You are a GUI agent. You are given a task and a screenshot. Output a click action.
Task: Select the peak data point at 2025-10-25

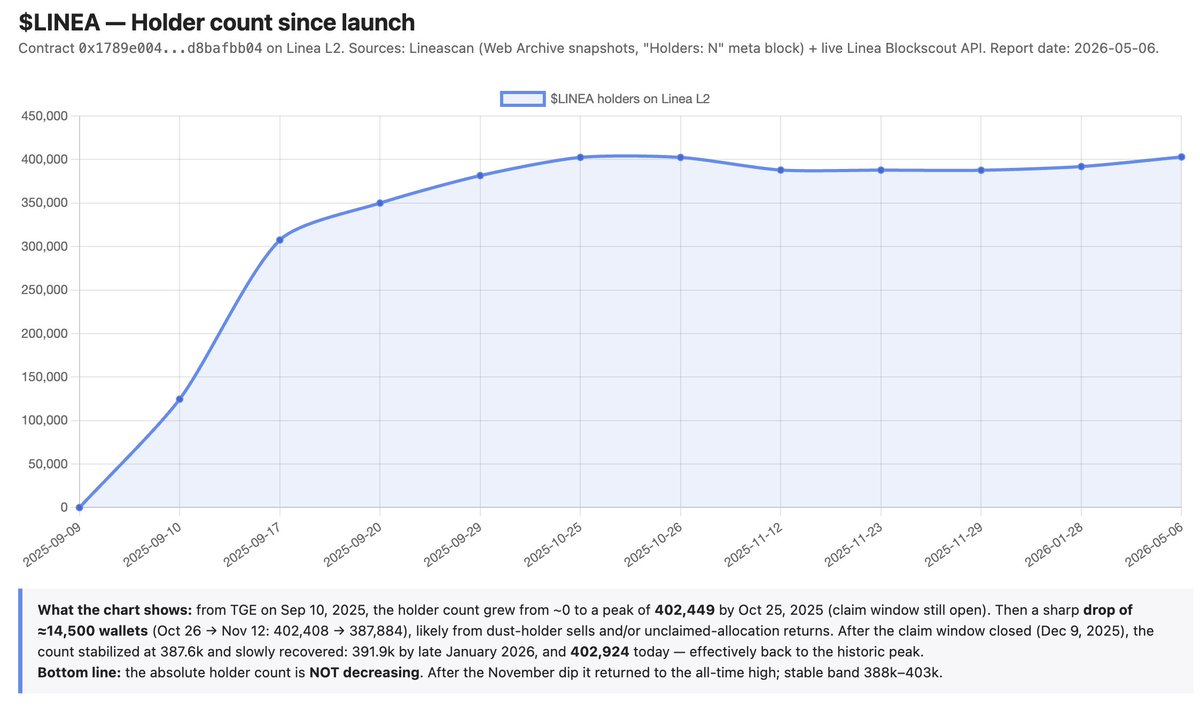(x=580, y=157)
